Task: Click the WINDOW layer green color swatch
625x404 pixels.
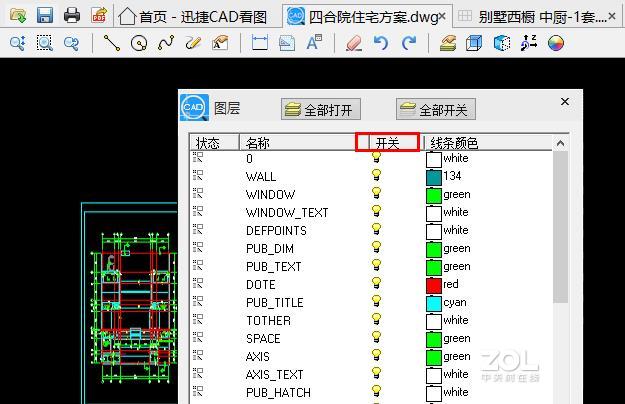Action: (434, 195)
